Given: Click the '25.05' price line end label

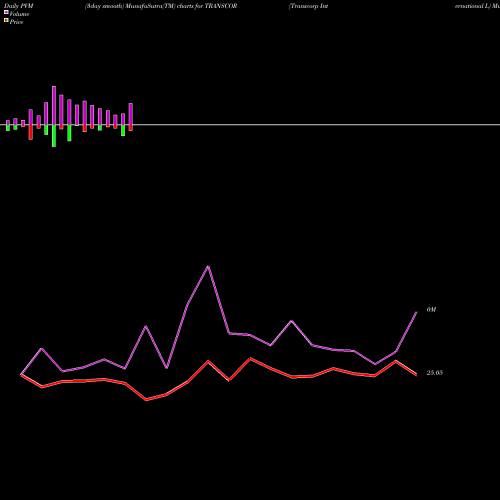Looking at the screenshot, I should pos(435,373).
